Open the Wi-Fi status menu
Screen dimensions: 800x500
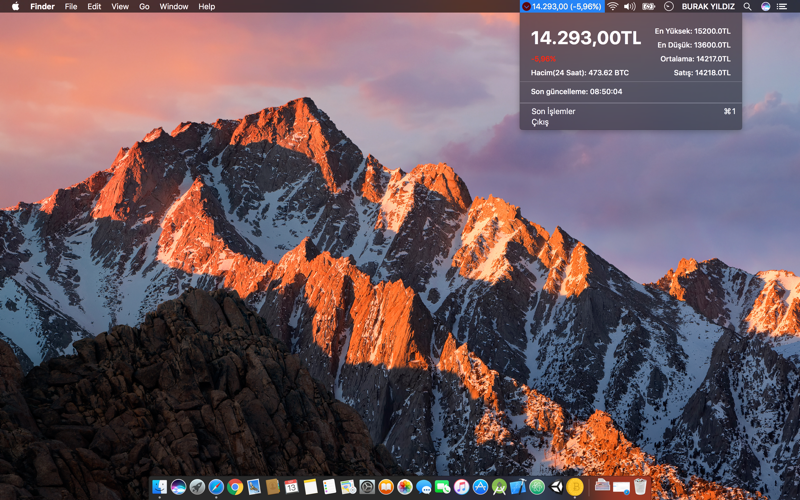click(612, 6)
